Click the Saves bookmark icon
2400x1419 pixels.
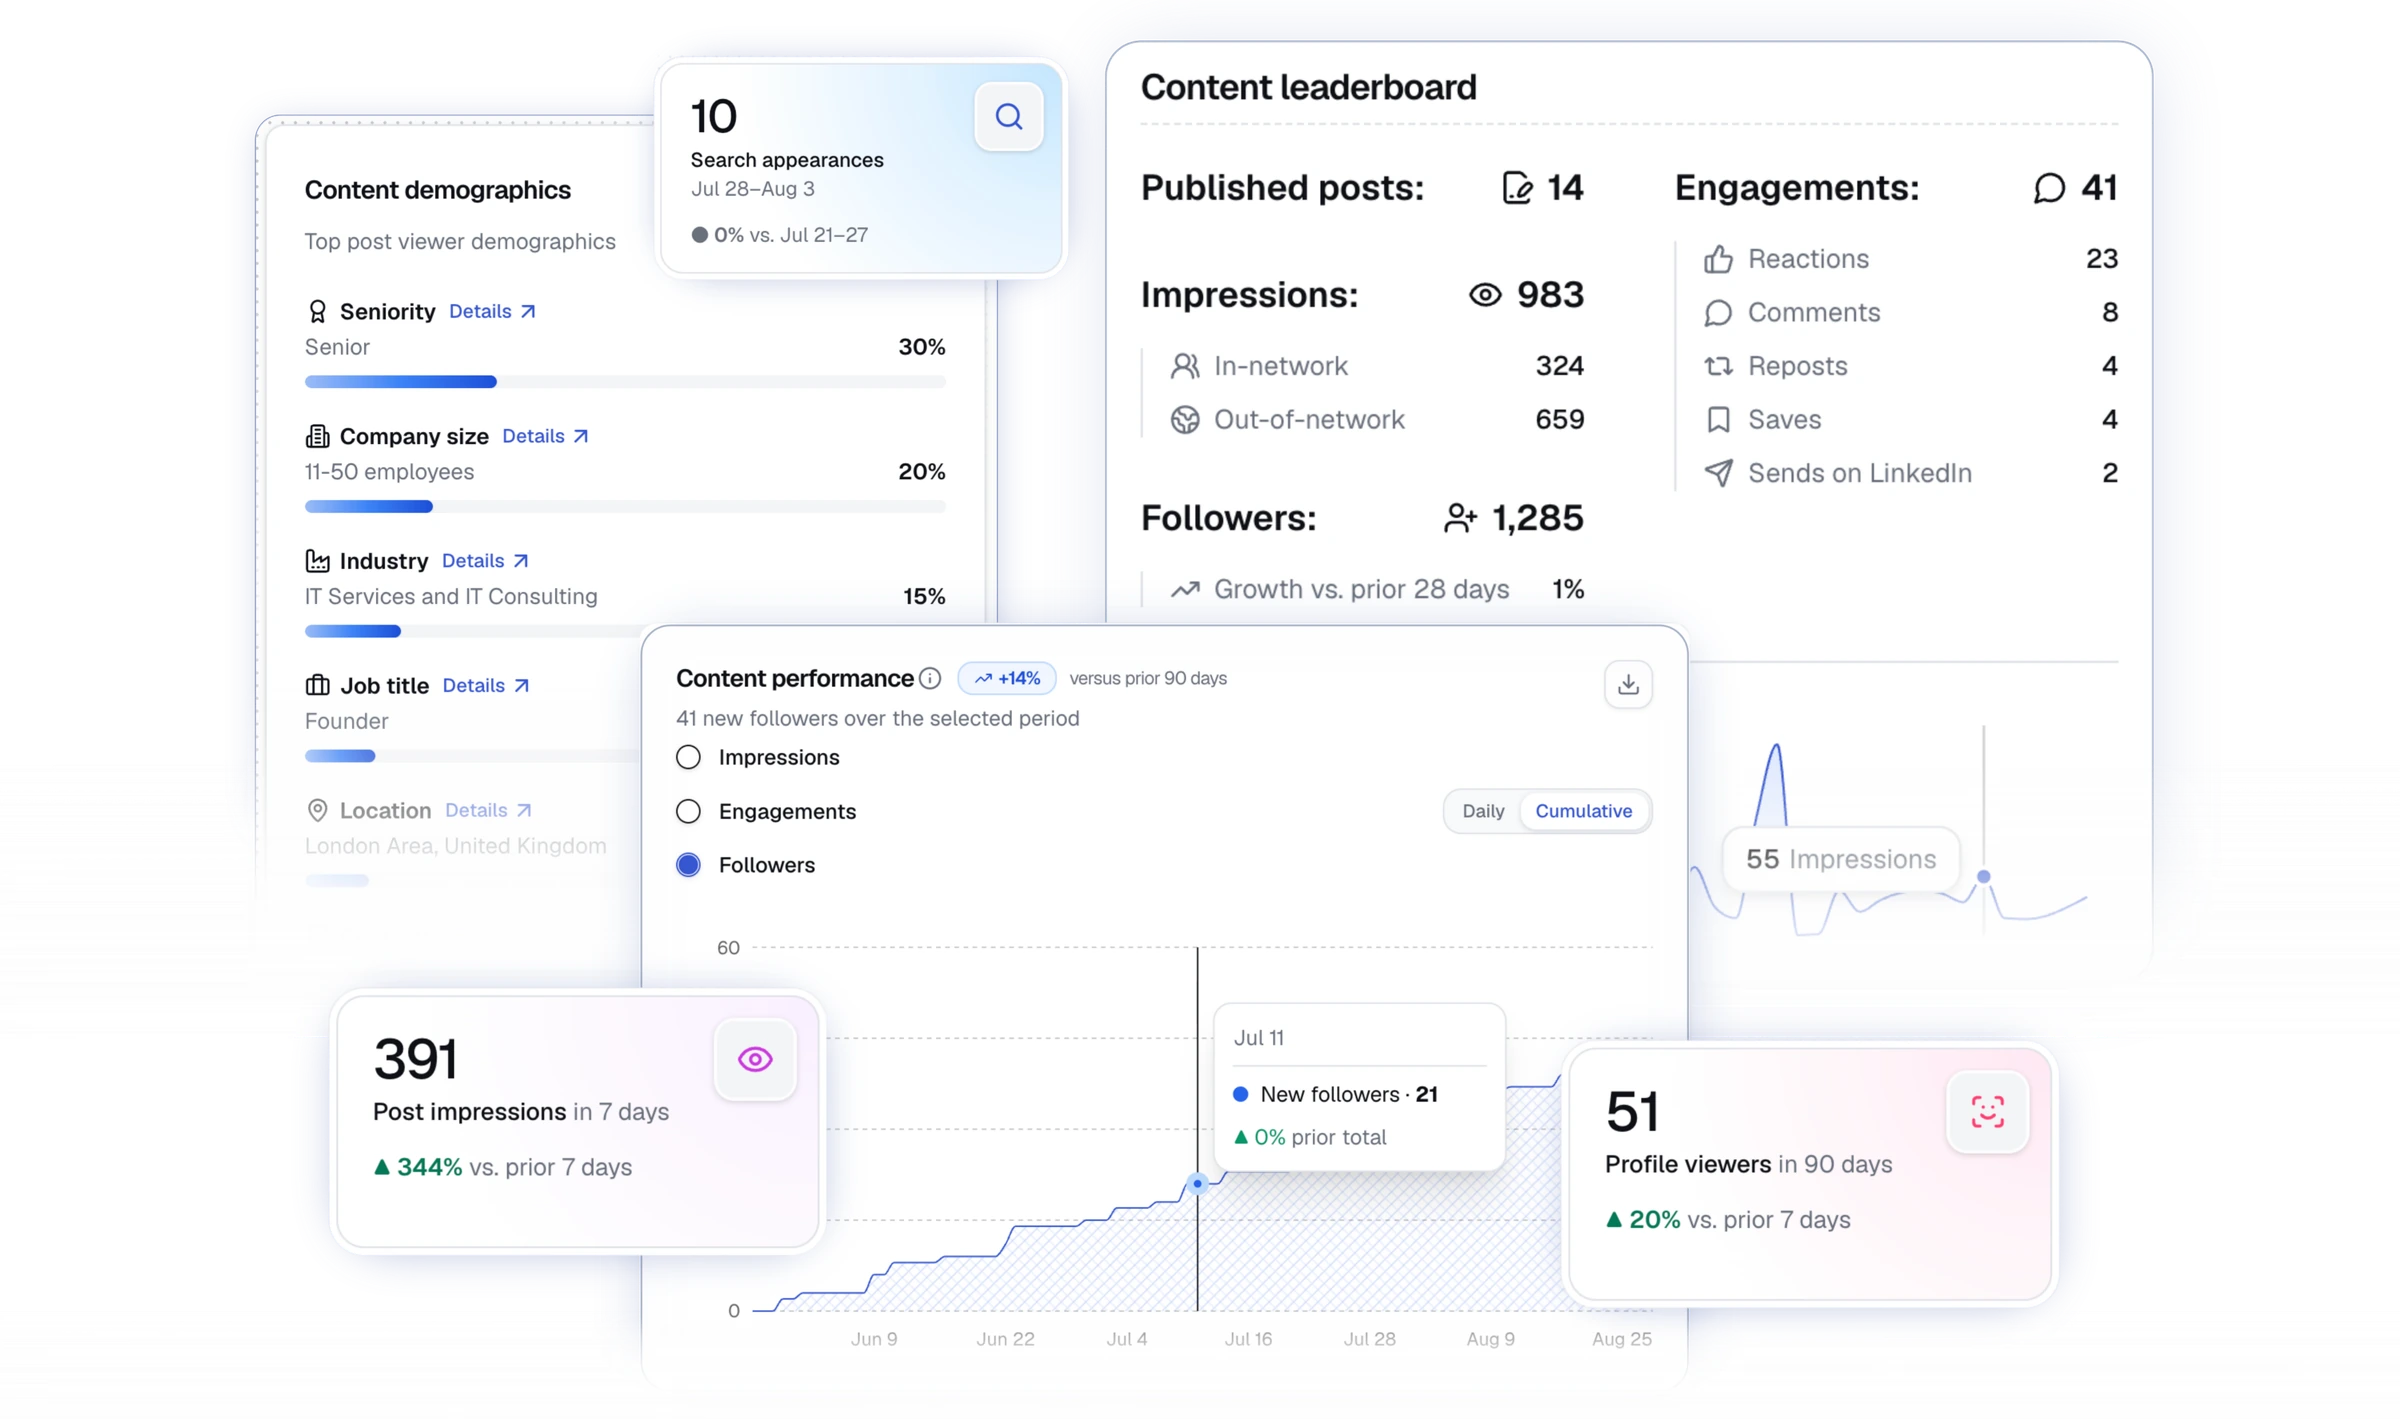1718,420
